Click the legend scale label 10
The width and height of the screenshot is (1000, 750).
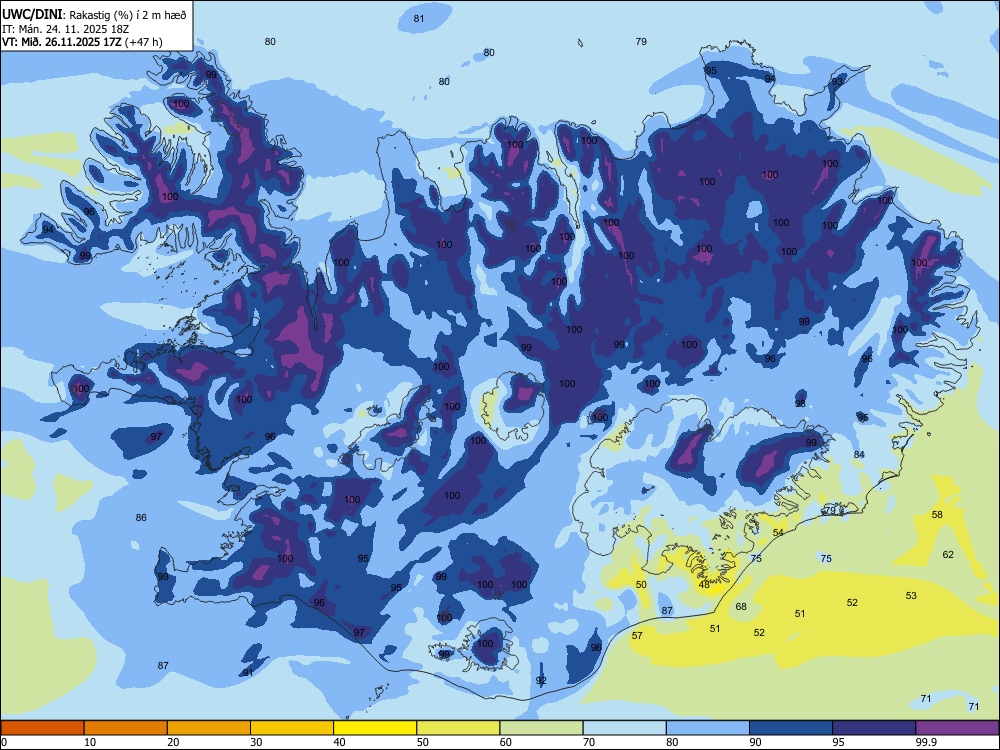(x=91, y=742)
